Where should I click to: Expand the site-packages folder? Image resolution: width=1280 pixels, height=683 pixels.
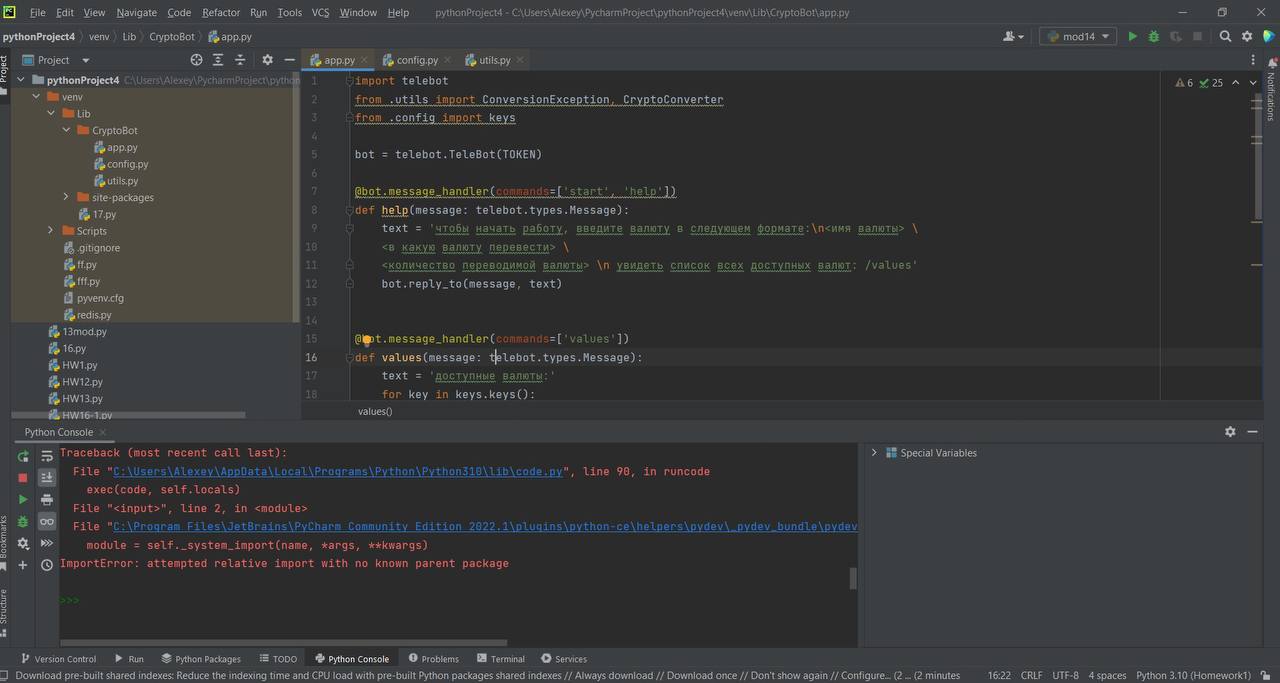66,197
